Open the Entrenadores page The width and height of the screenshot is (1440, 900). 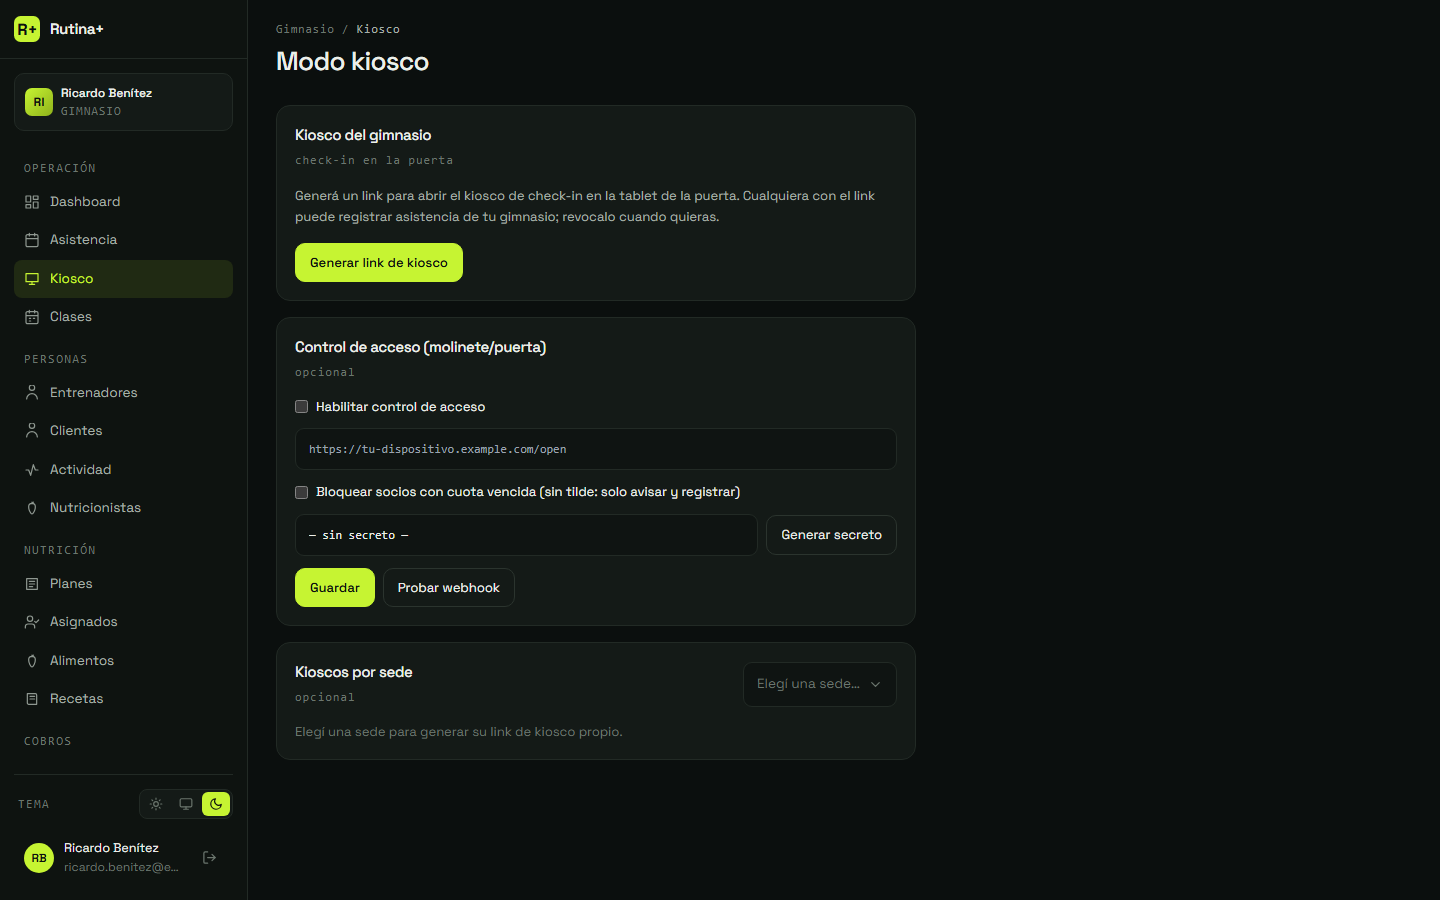123,393
